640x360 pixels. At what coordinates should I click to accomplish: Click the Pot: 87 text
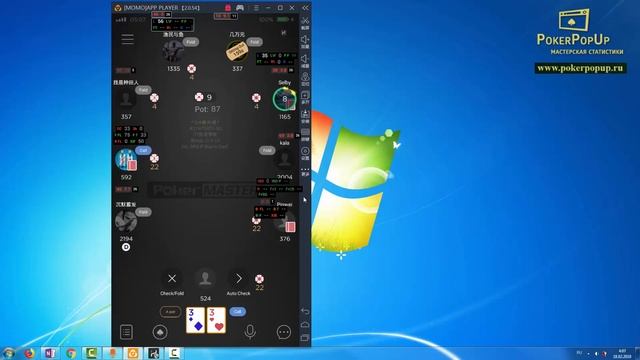coord(207,109)
